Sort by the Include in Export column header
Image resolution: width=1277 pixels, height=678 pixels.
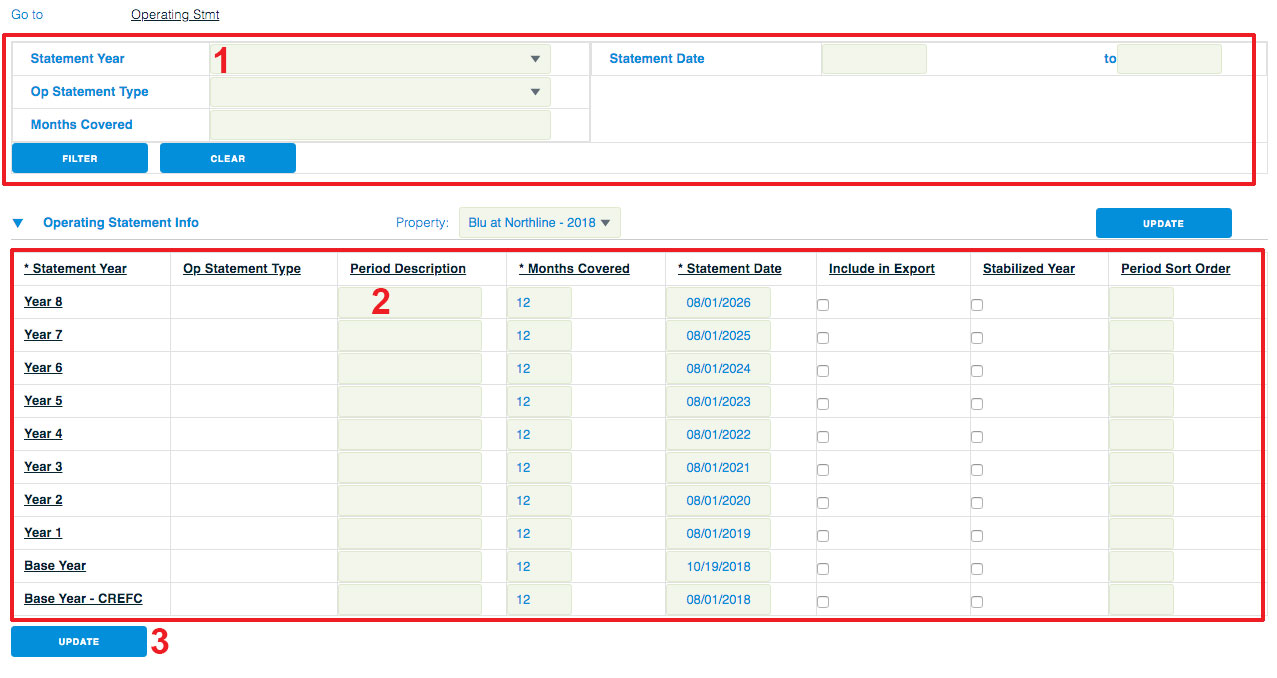point(882,269)
